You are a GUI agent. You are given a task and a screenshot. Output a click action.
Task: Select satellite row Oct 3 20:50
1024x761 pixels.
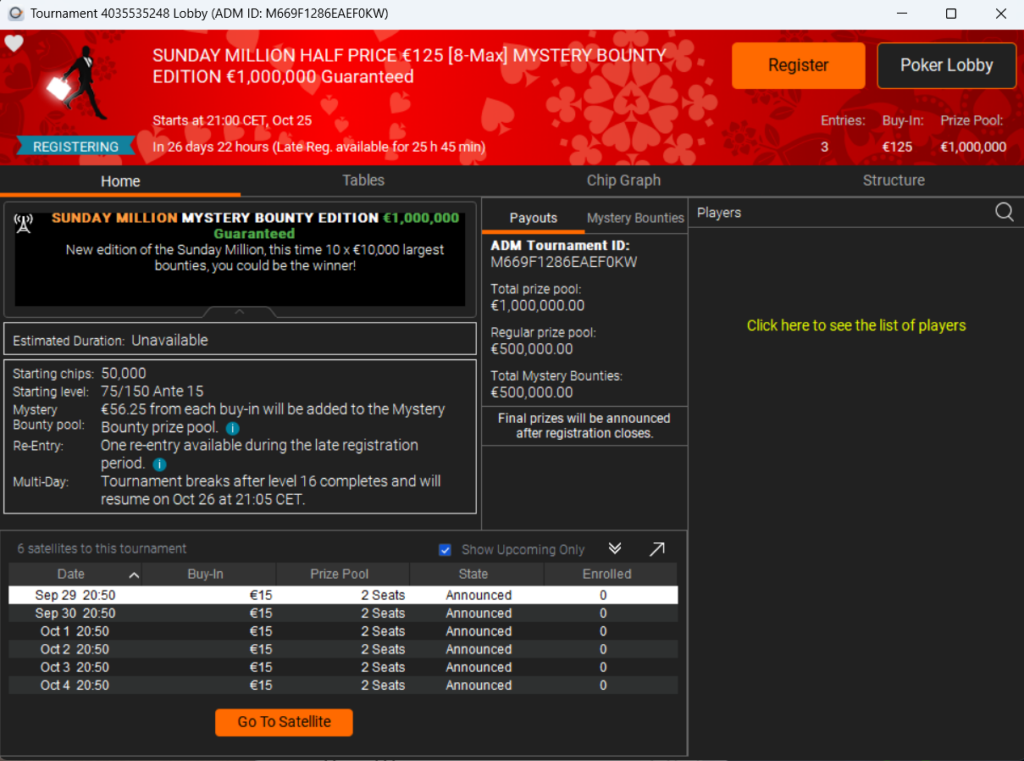tap(343, 668)
